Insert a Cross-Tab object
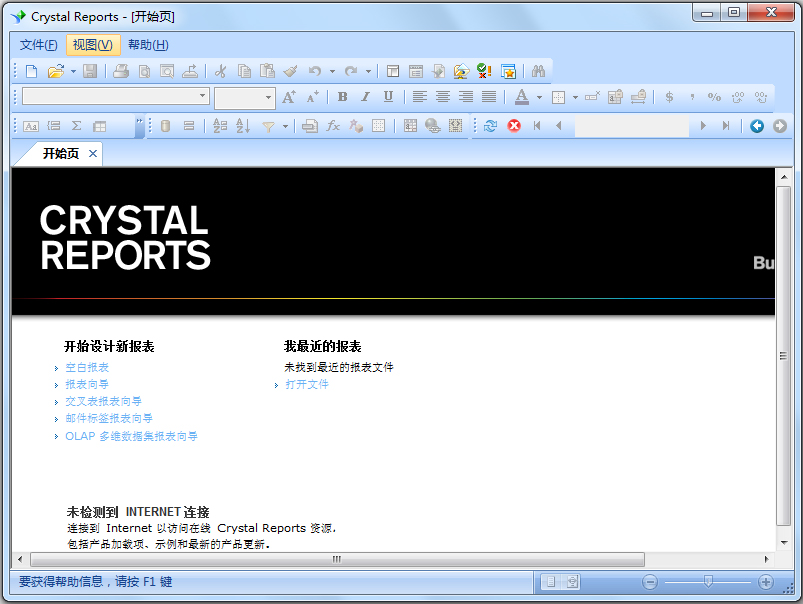The width and height of the screenshot is (803, 604). [x=100, y=126]
